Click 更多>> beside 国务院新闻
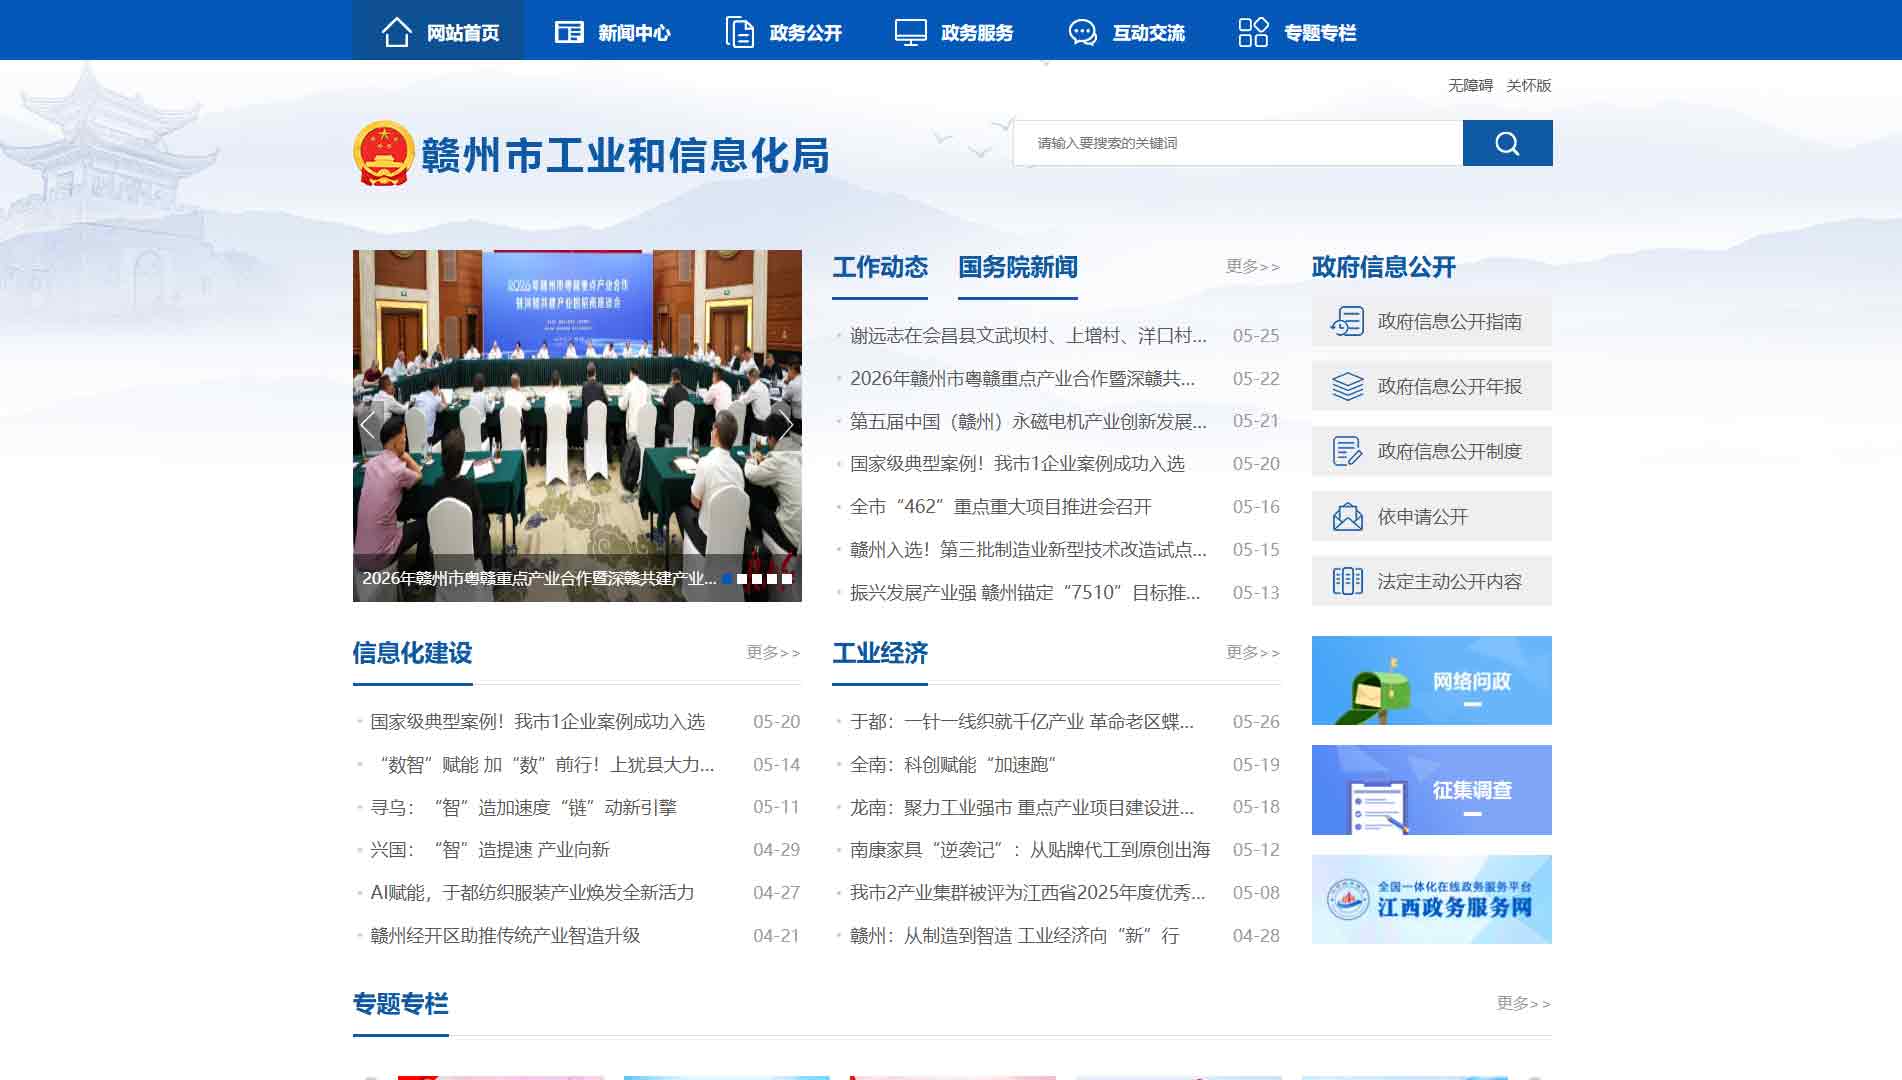The image size is (1902, 1080). tap(1253, 266)
